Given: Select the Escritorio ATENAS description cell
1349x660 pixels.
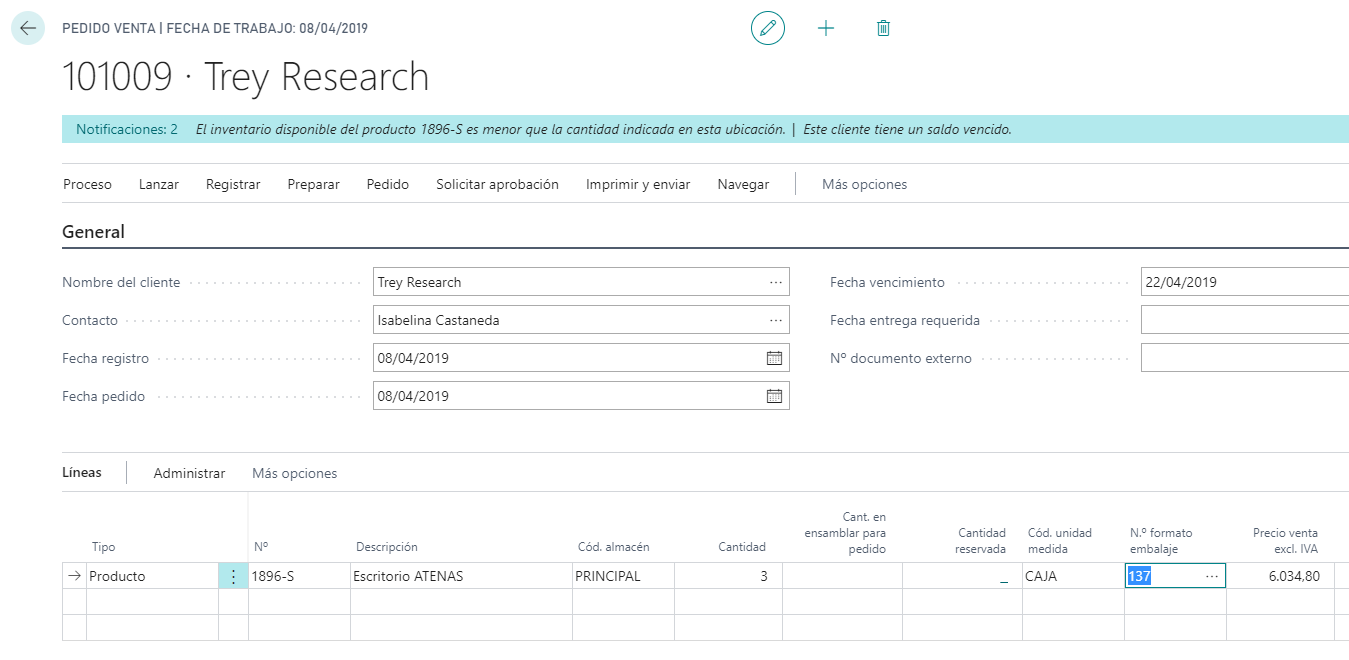Looking at the screenshot, I should point(461,576).
